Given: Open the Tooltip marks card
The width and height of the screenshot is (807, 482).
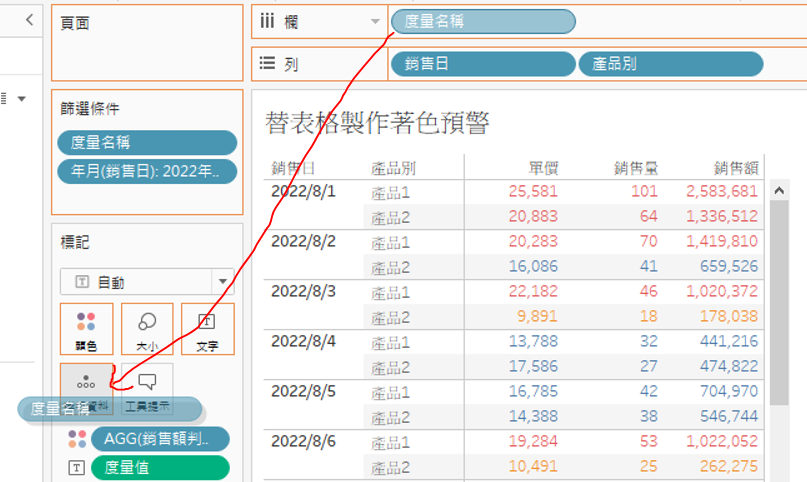Looking at the screenshot, I should (x=147, y=389).
